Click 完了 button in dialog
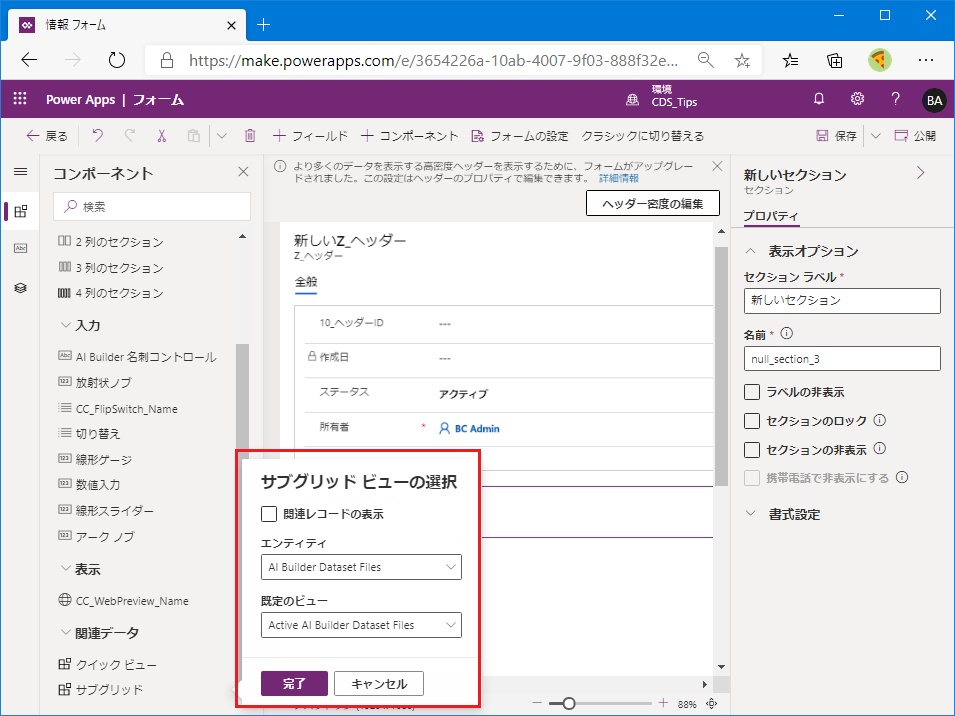 (294, 684)
